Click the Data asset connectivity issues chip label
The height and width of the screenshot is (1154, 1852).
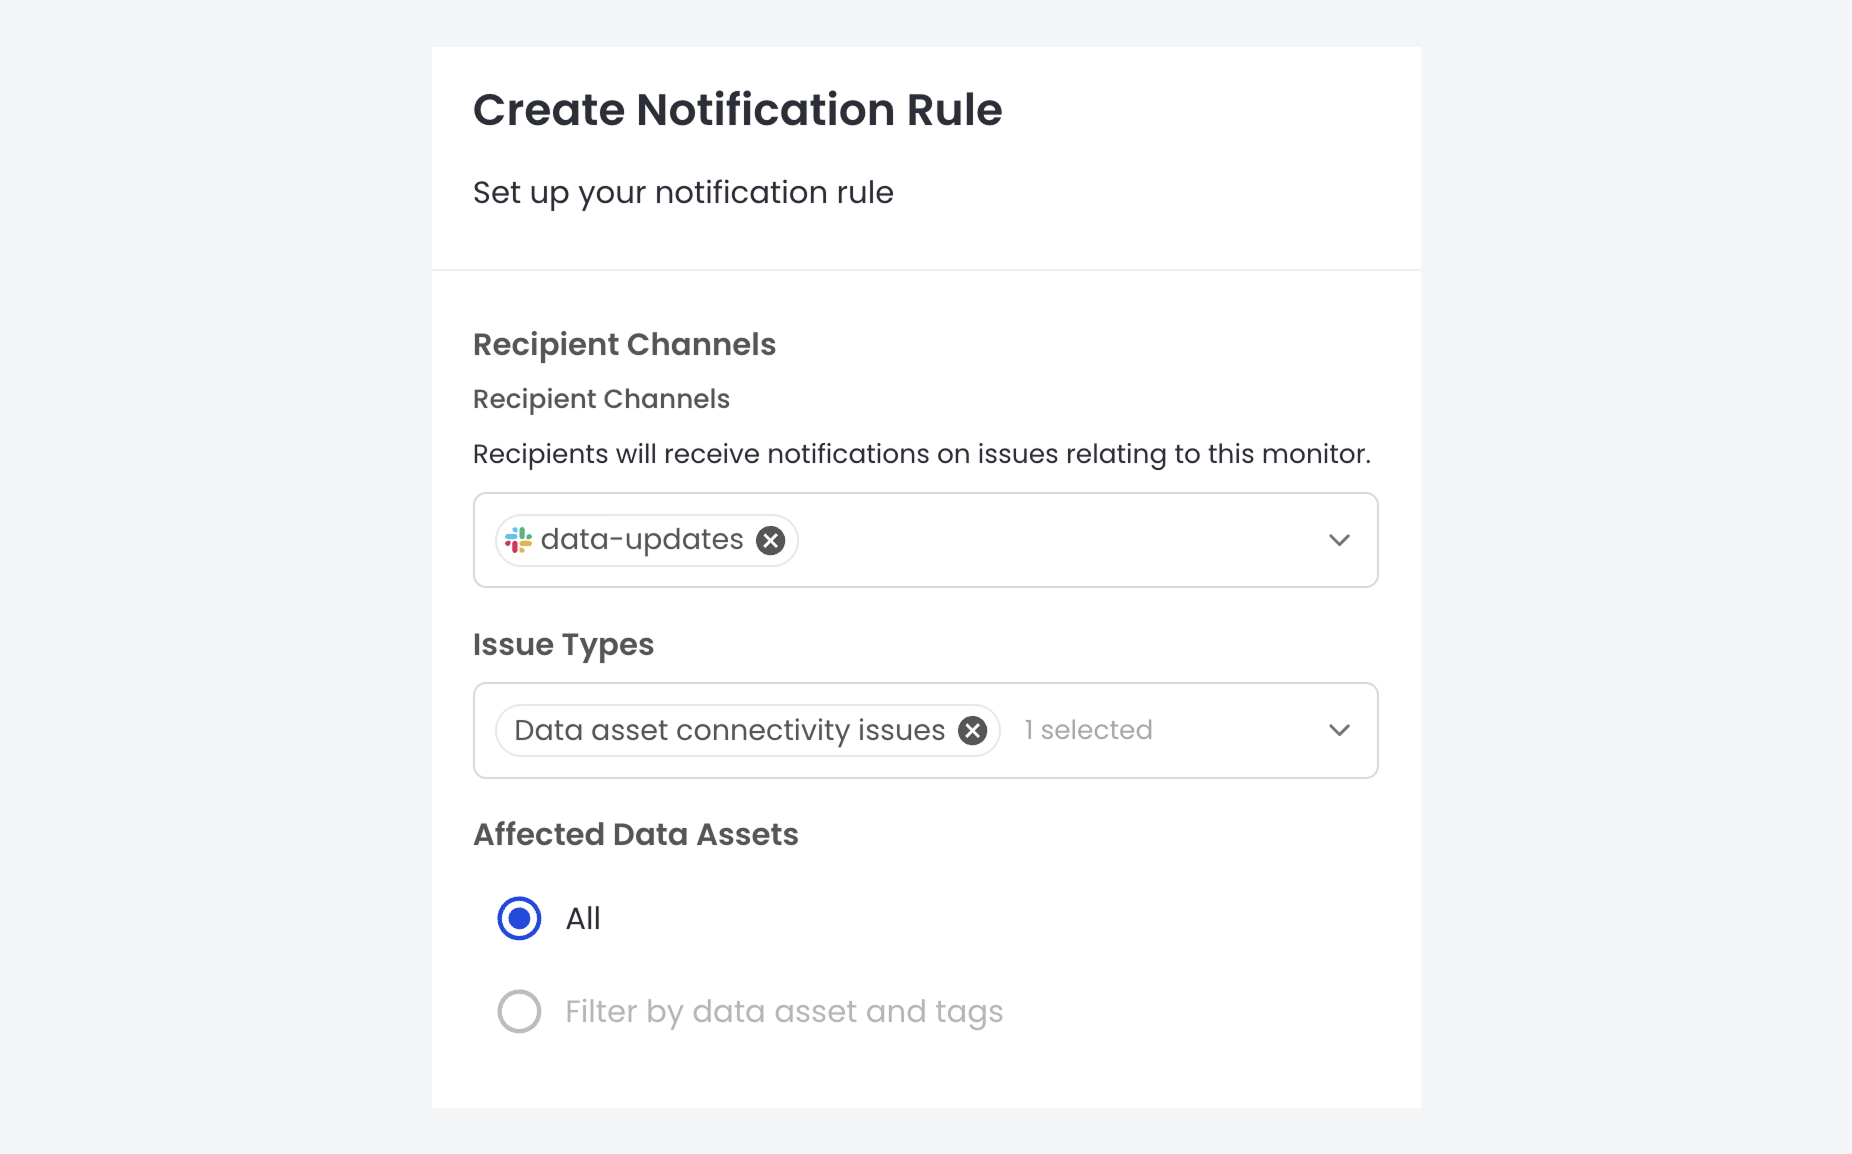click(x=727, y=730)
